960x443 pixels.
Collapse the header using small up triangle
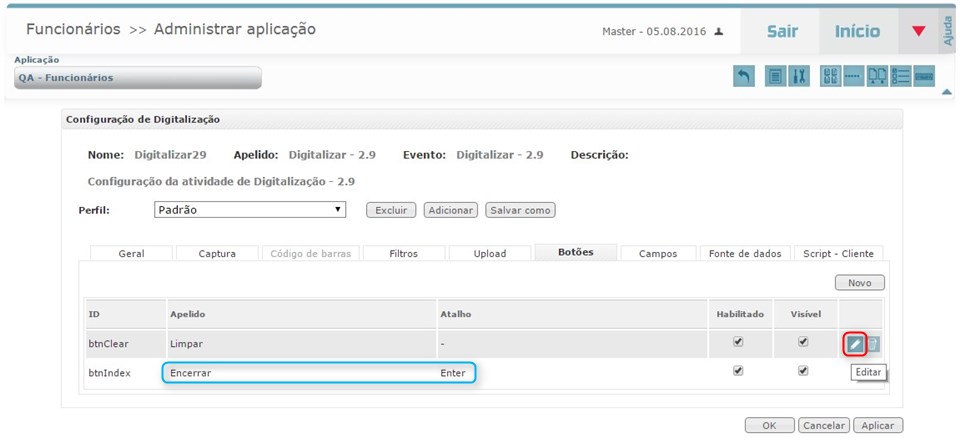click(x=947, y=92)
